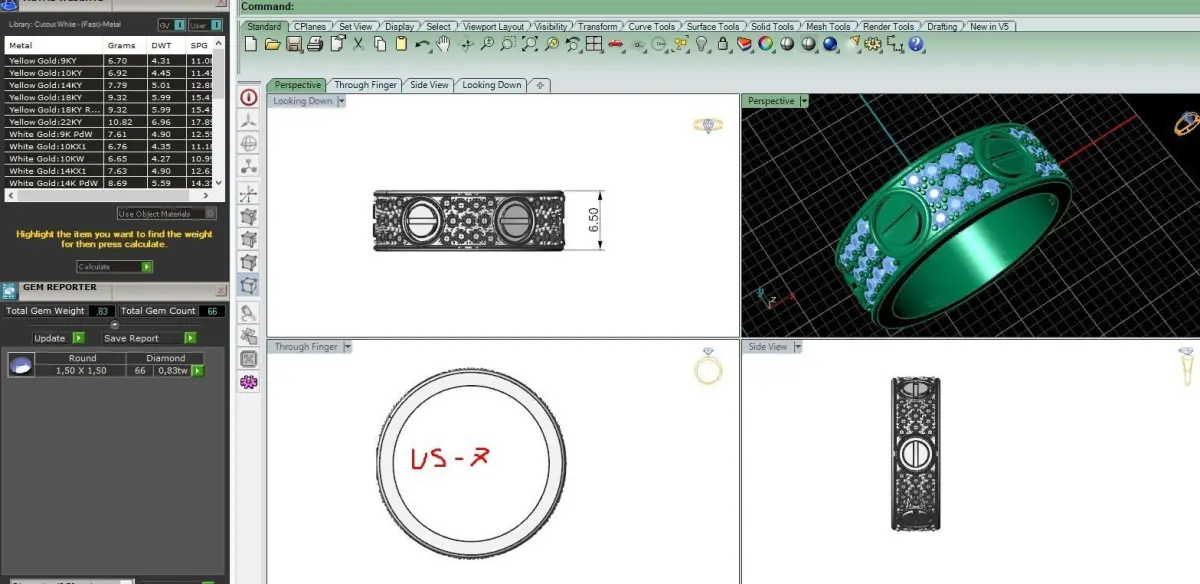Click the gear Options icon
Image resolution: width=1200 pixels, height=584 pixels.
pyautogui.click(x=873, y=43)
